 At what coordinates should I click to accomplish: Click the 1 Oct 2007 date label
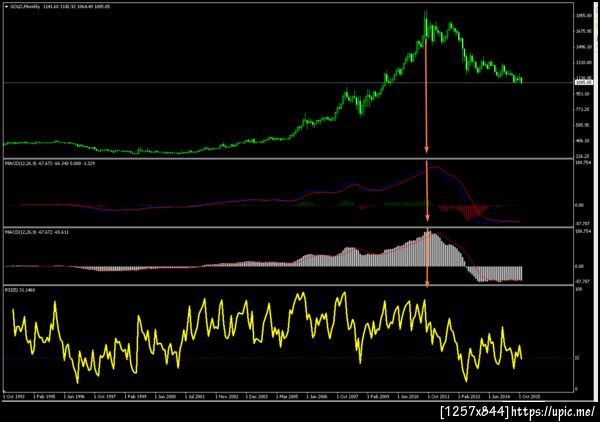click(x=347, y=397)
